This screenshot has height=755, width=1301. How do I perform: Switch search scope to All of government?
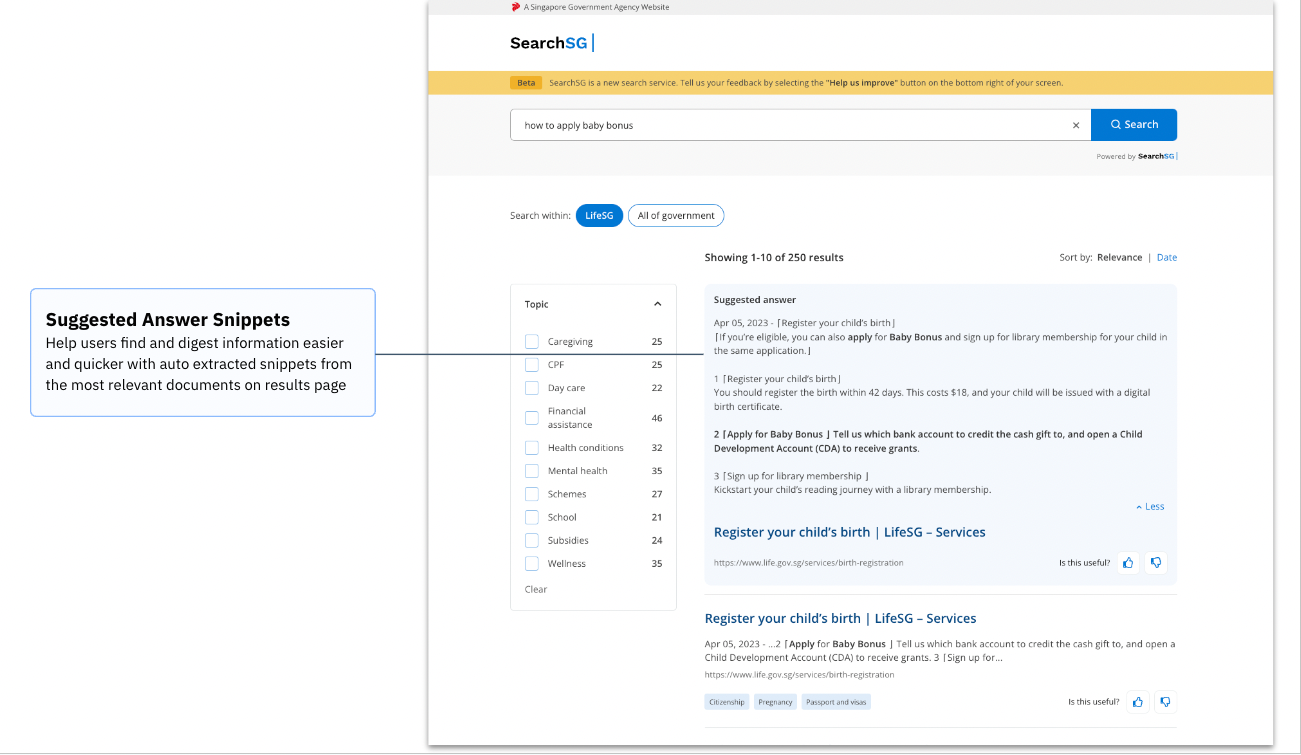(676, 215)
